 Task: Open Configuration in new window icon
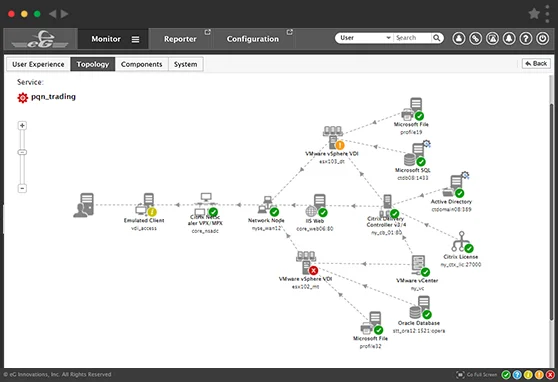point(290,32)
